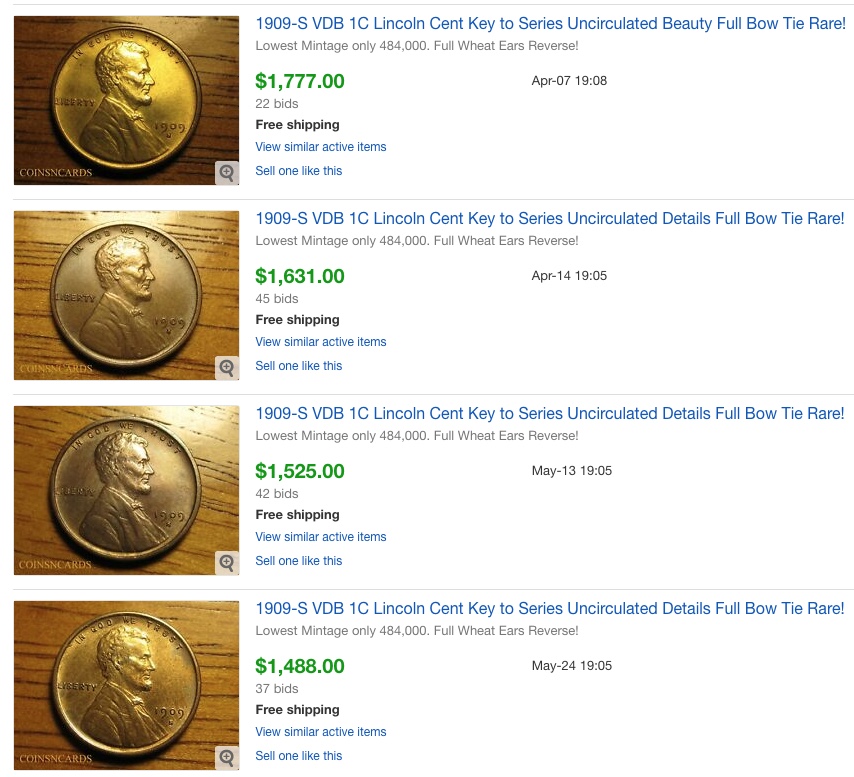Open the coin thumbnail of the May-13 listing
Screen dimensions: 854x777
[x=126, y=490]
